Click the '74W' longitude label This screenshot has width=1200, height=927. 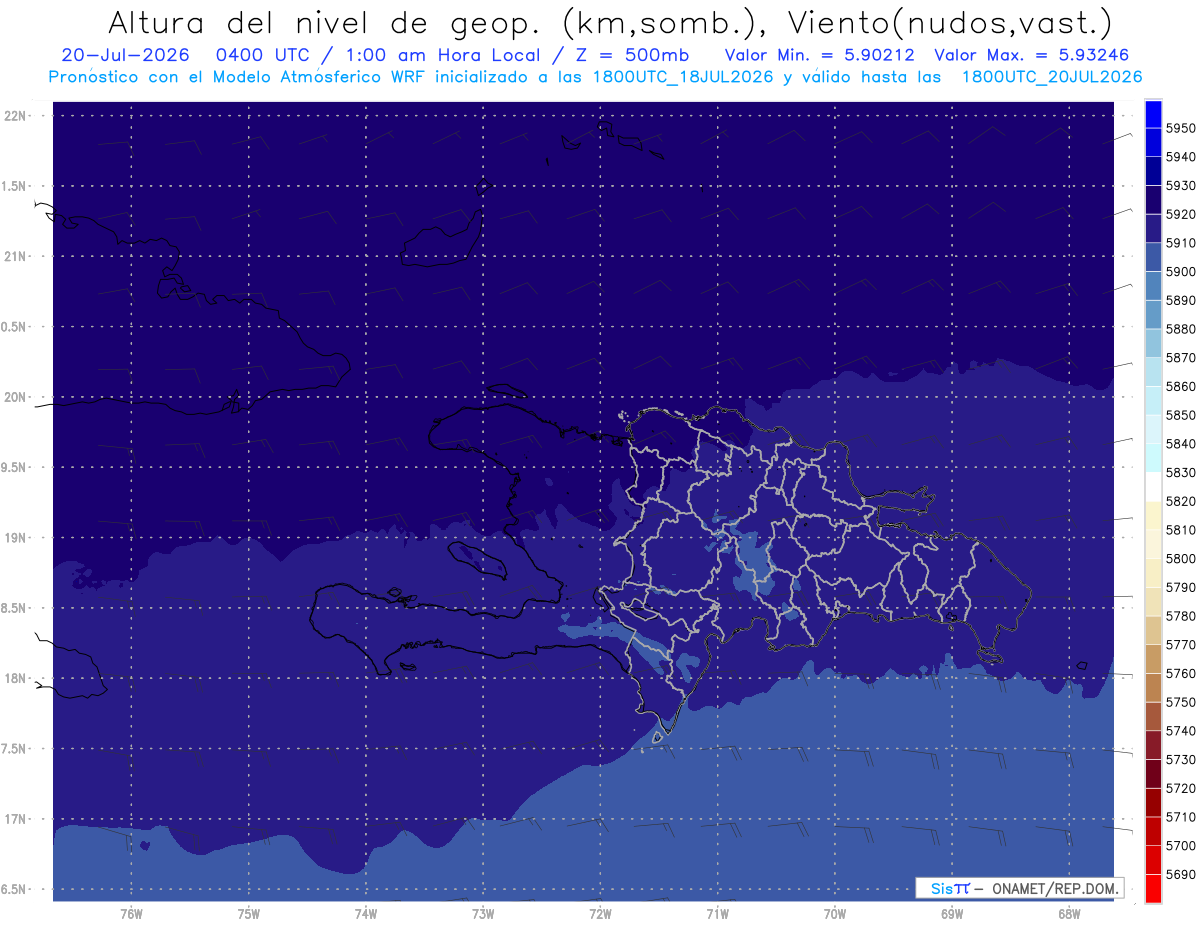[x=365, y=914]
